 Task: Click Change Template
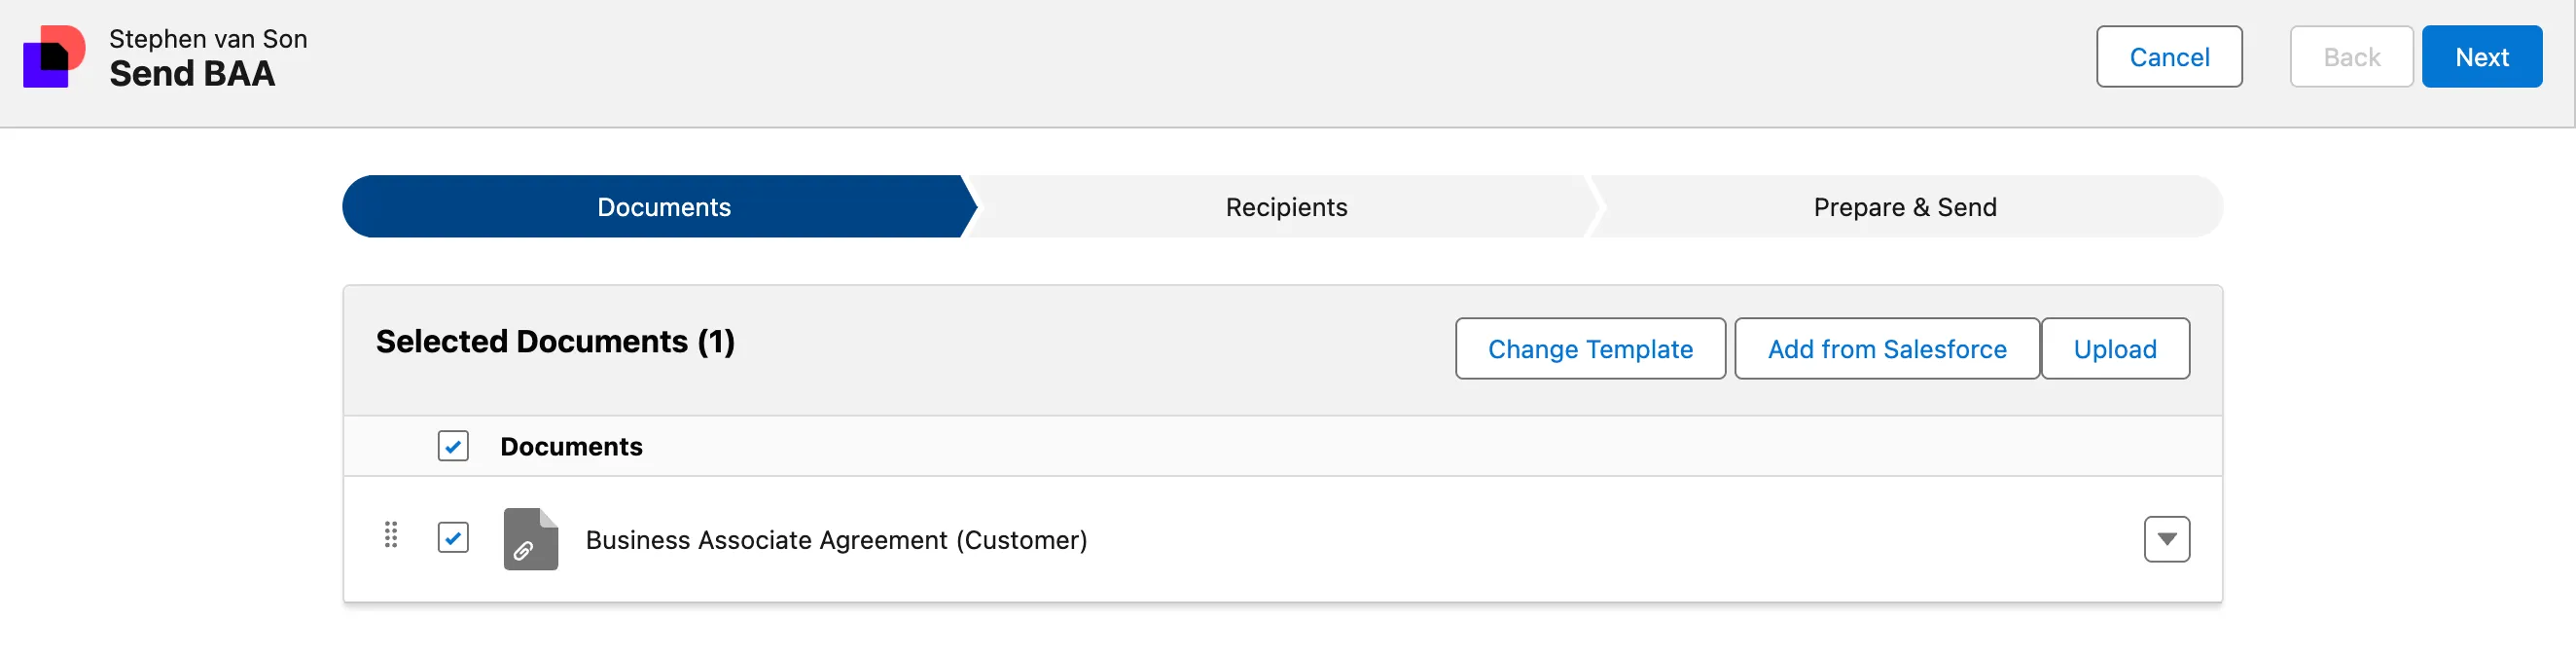tap(1590, 349)
